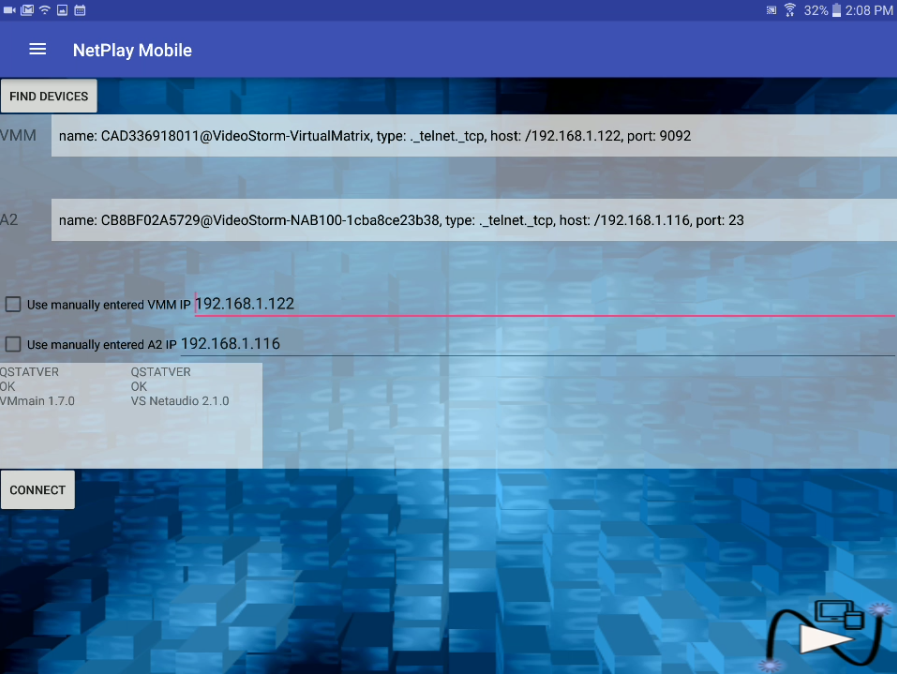Enable Use manually entered A2 IP
The height and width of the screenshot is (674, 897).
click(13, 344)
